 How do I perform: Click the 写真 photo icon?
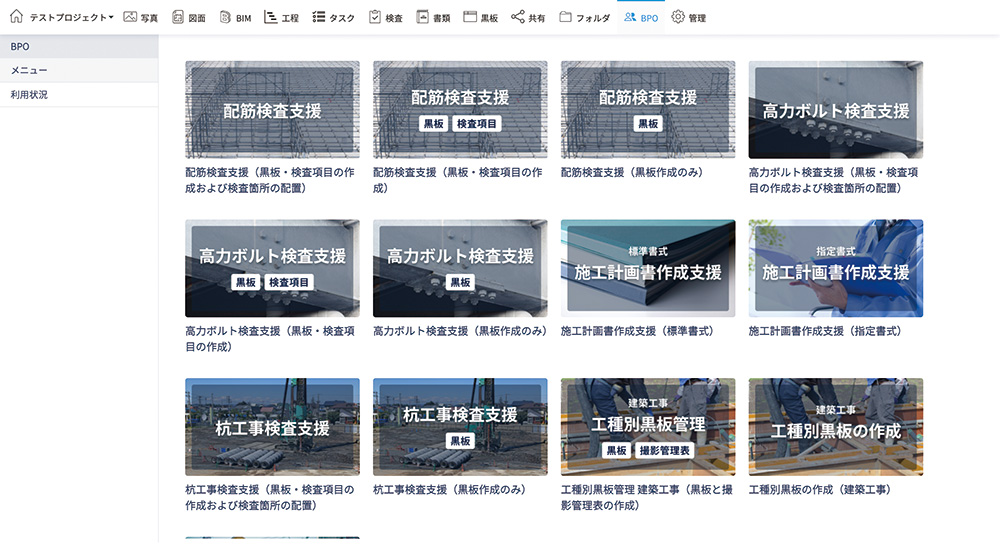(x=130, y=17)
